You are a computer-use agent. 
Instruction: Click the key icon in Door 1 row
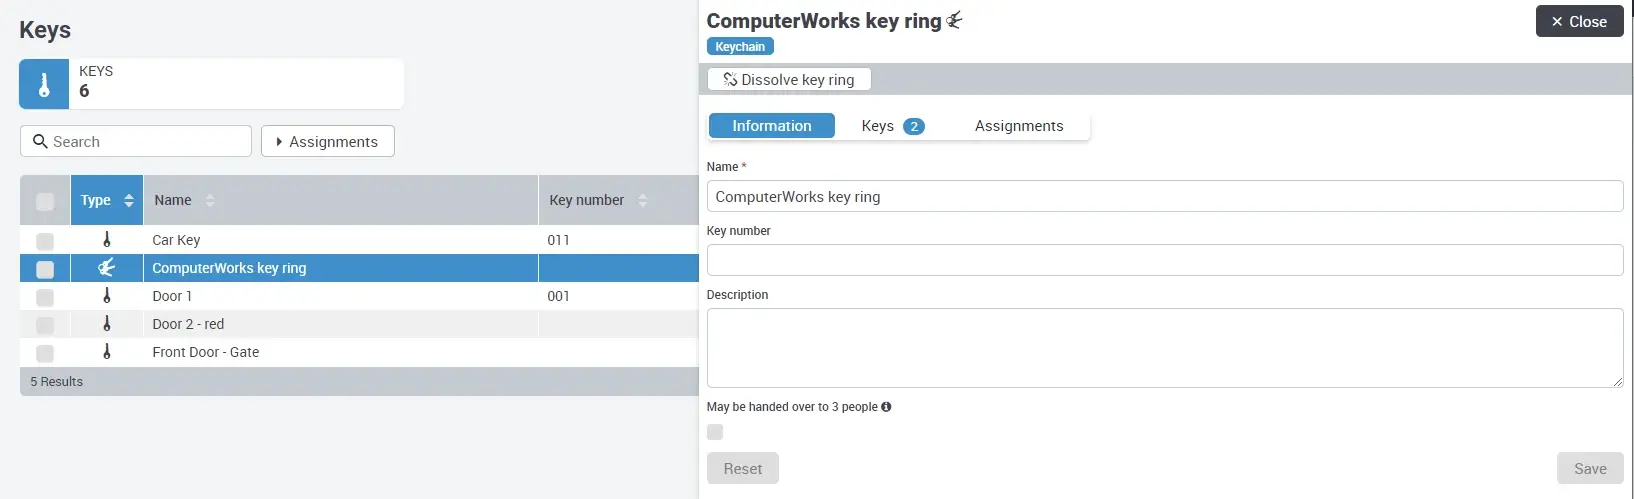click(107, 296)
